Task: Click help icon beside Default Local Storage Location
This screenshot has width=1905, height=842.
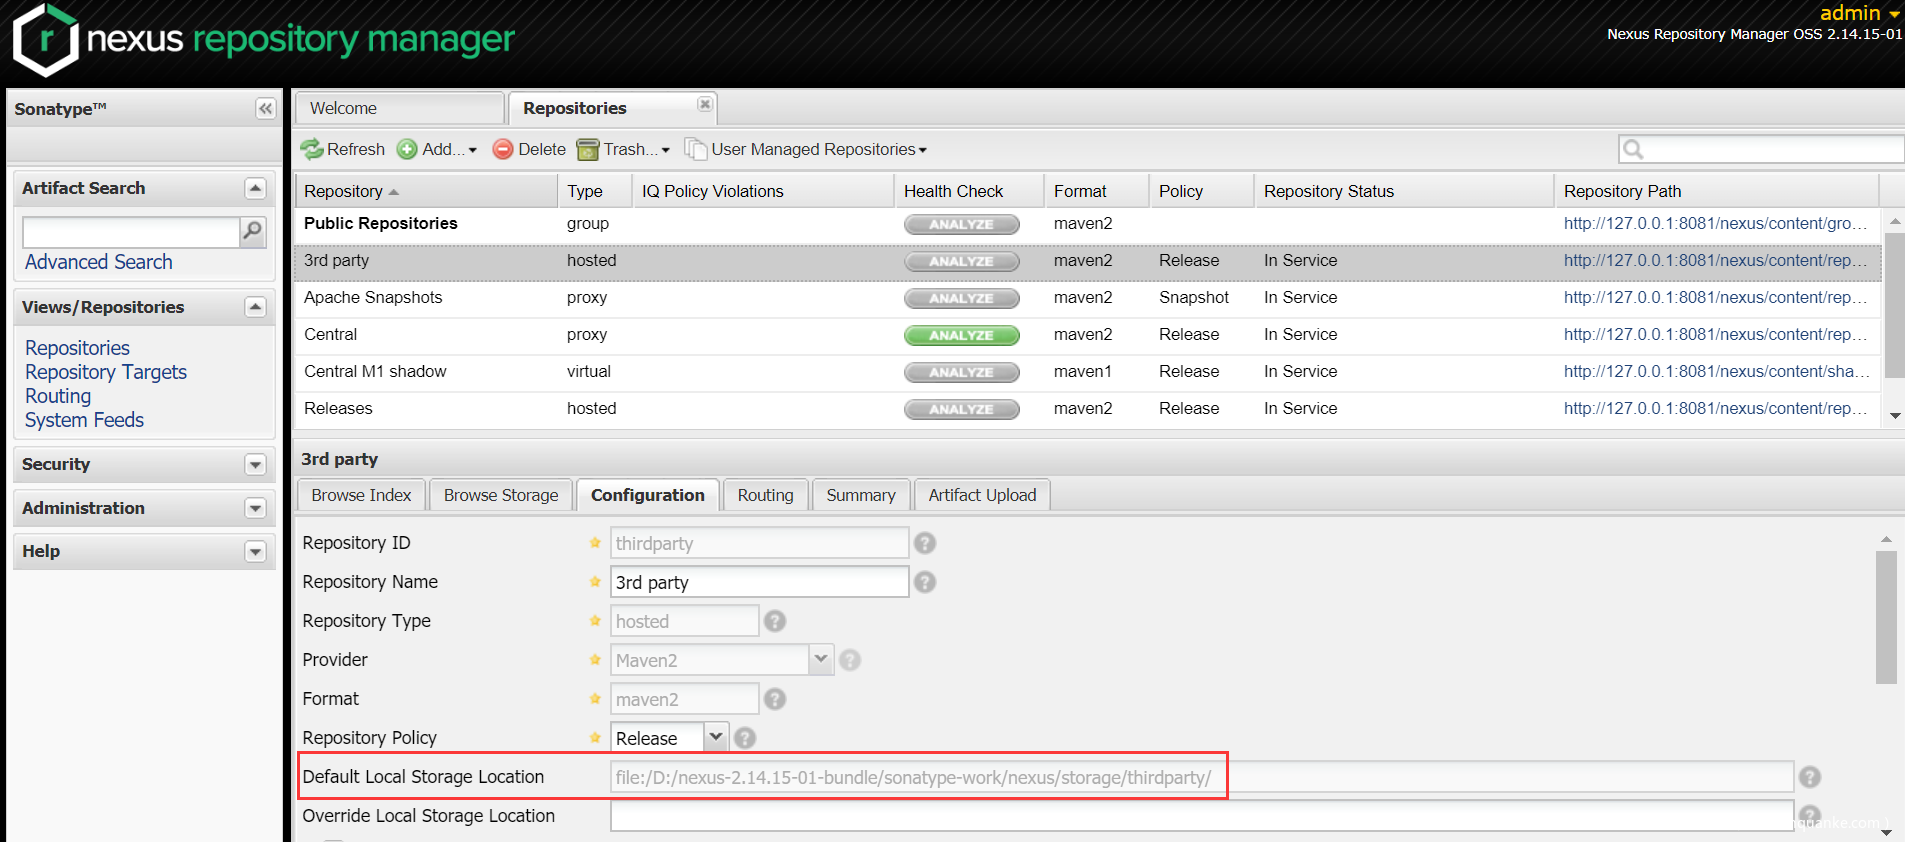Action: (x=1809, y=777)
